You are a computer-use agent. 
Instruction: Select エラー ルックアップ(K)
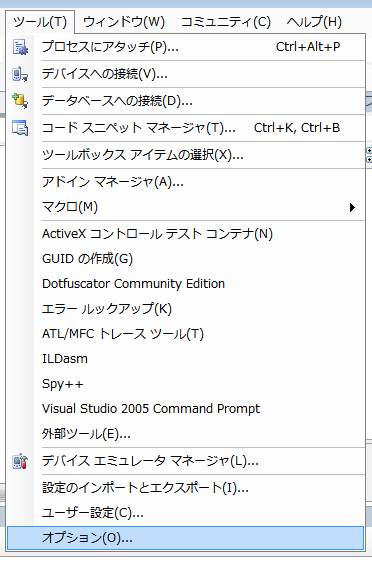click(186, 309)
